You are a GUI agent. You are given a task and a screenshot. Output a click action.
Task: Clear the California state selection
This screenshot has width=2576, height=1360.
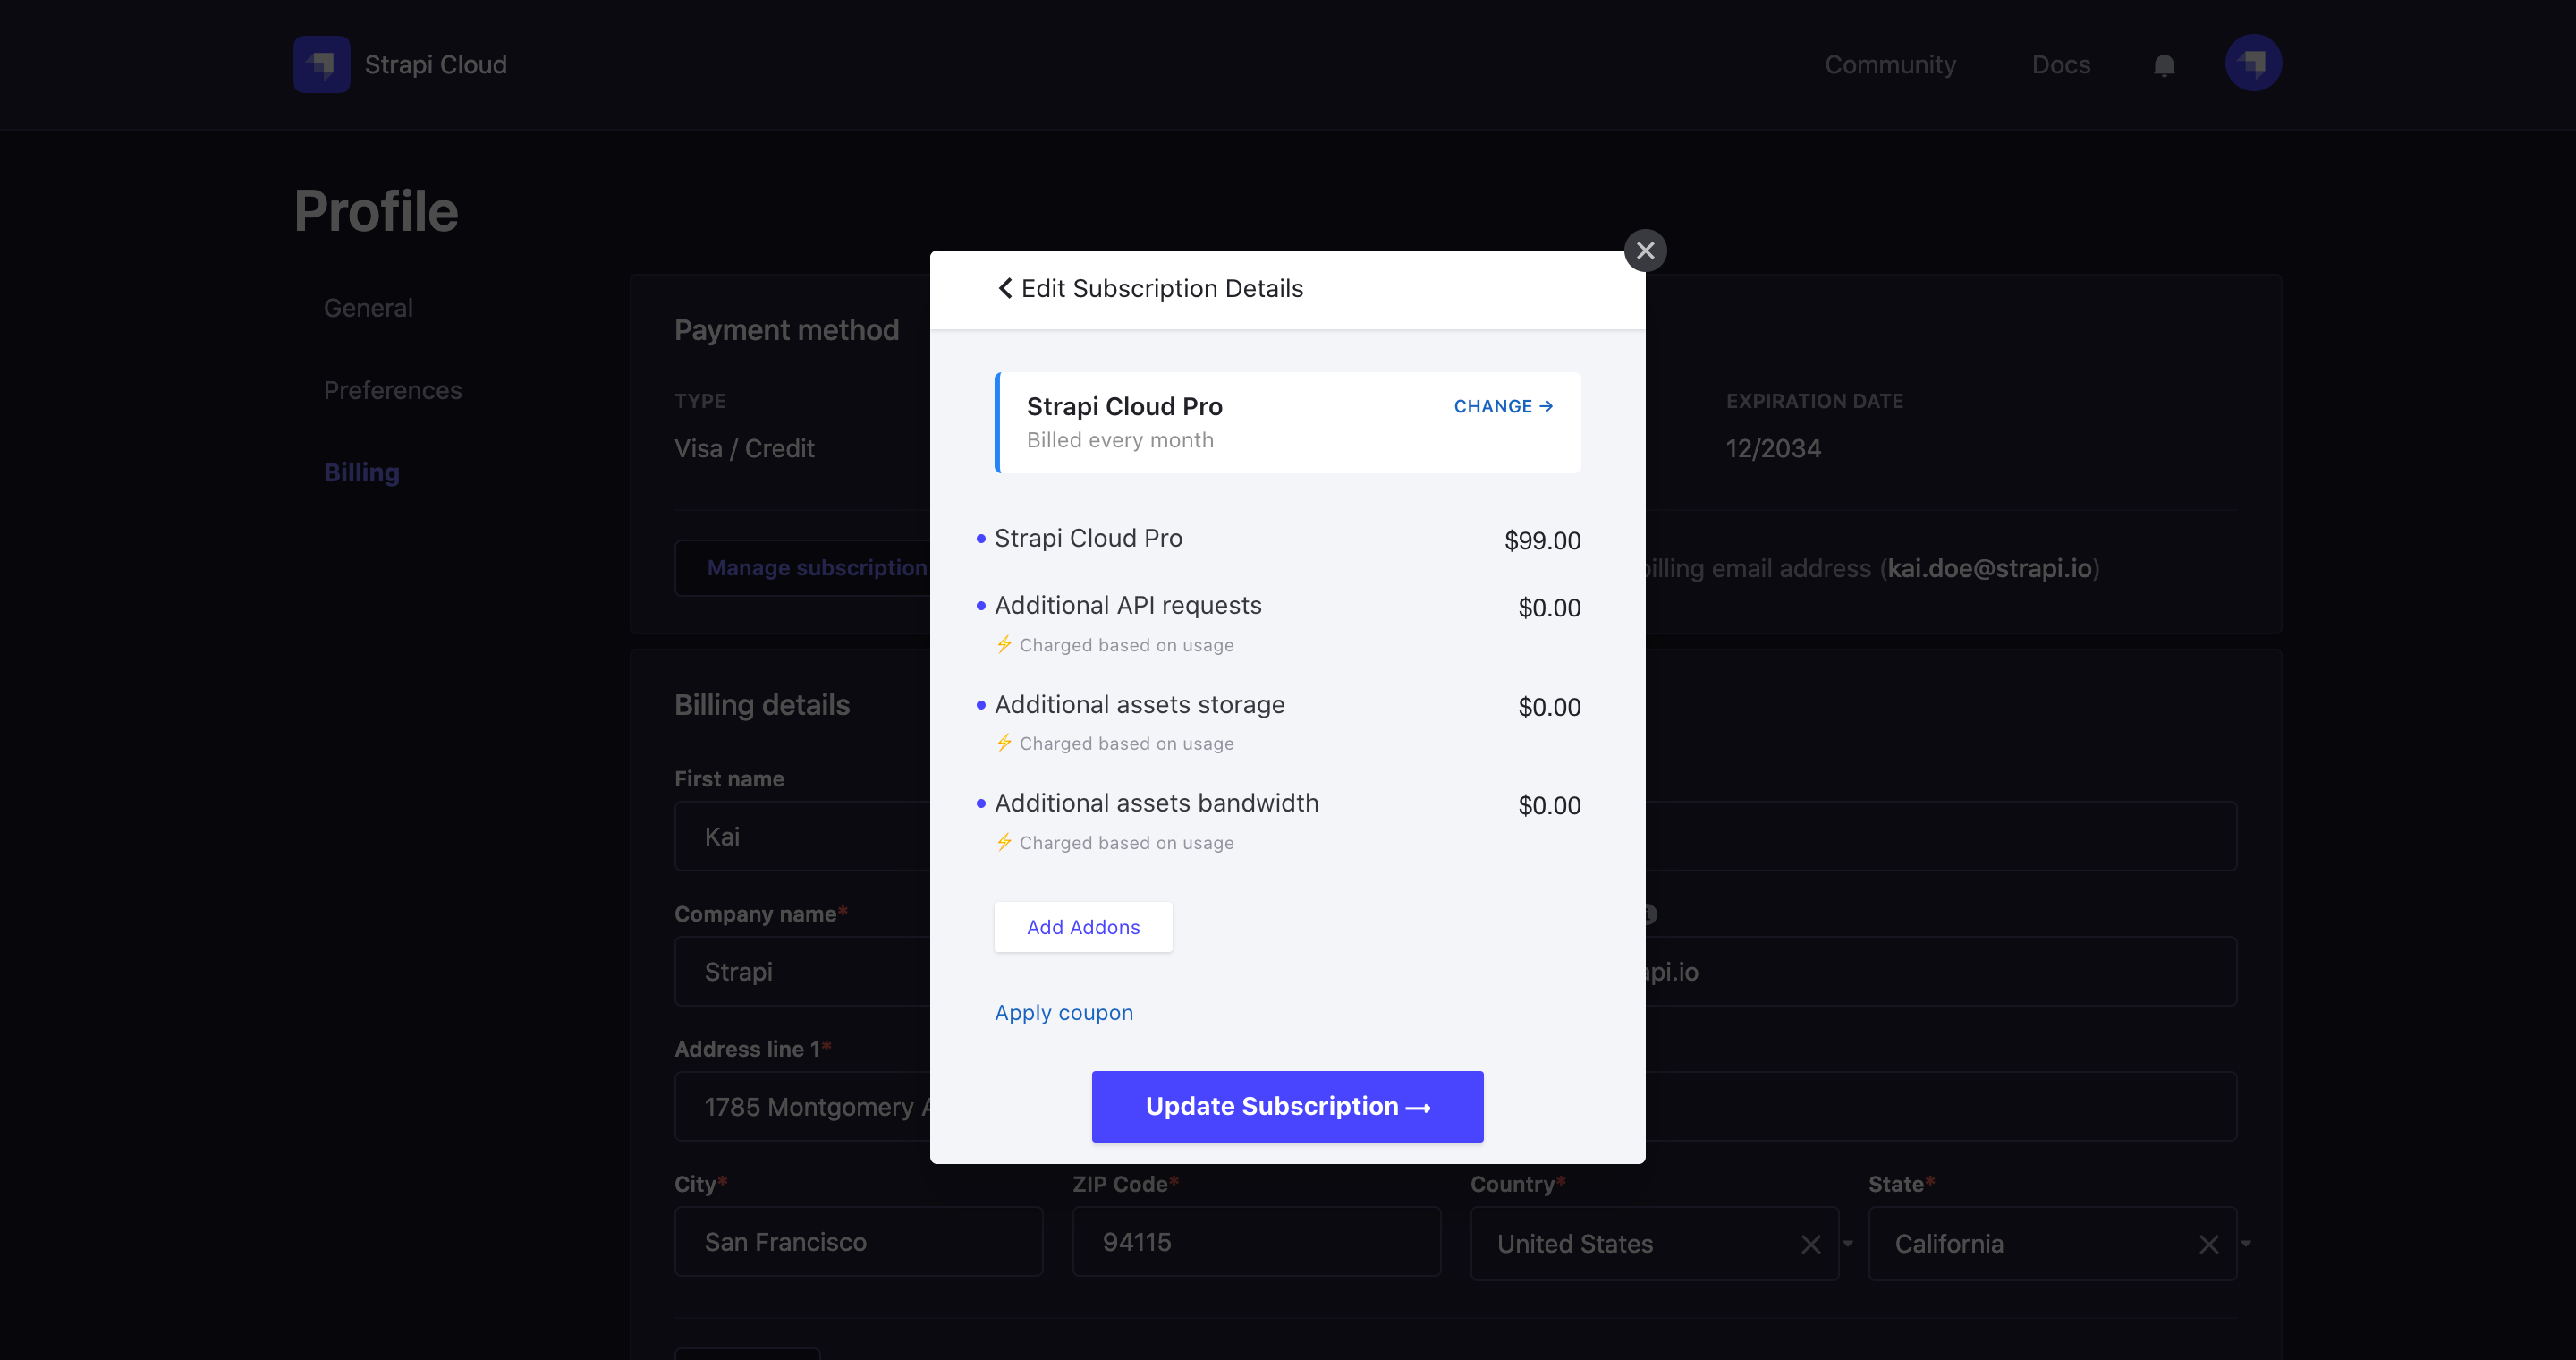2208,1244
